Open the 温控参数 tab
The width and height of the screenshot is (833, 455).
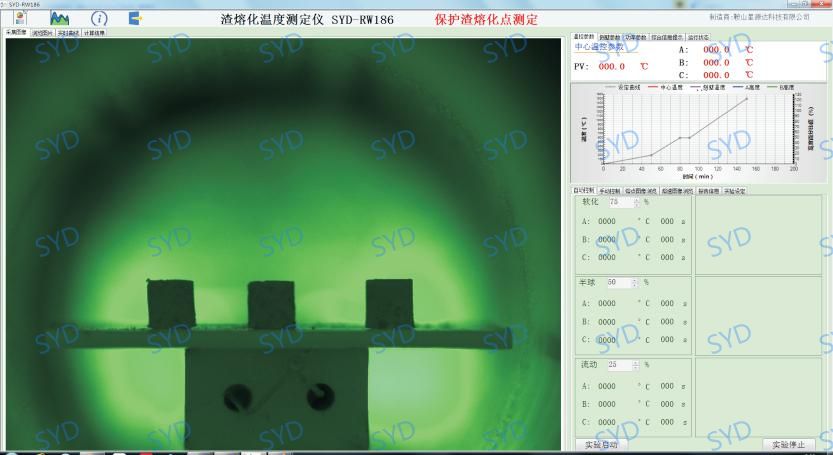coord(584,37)
